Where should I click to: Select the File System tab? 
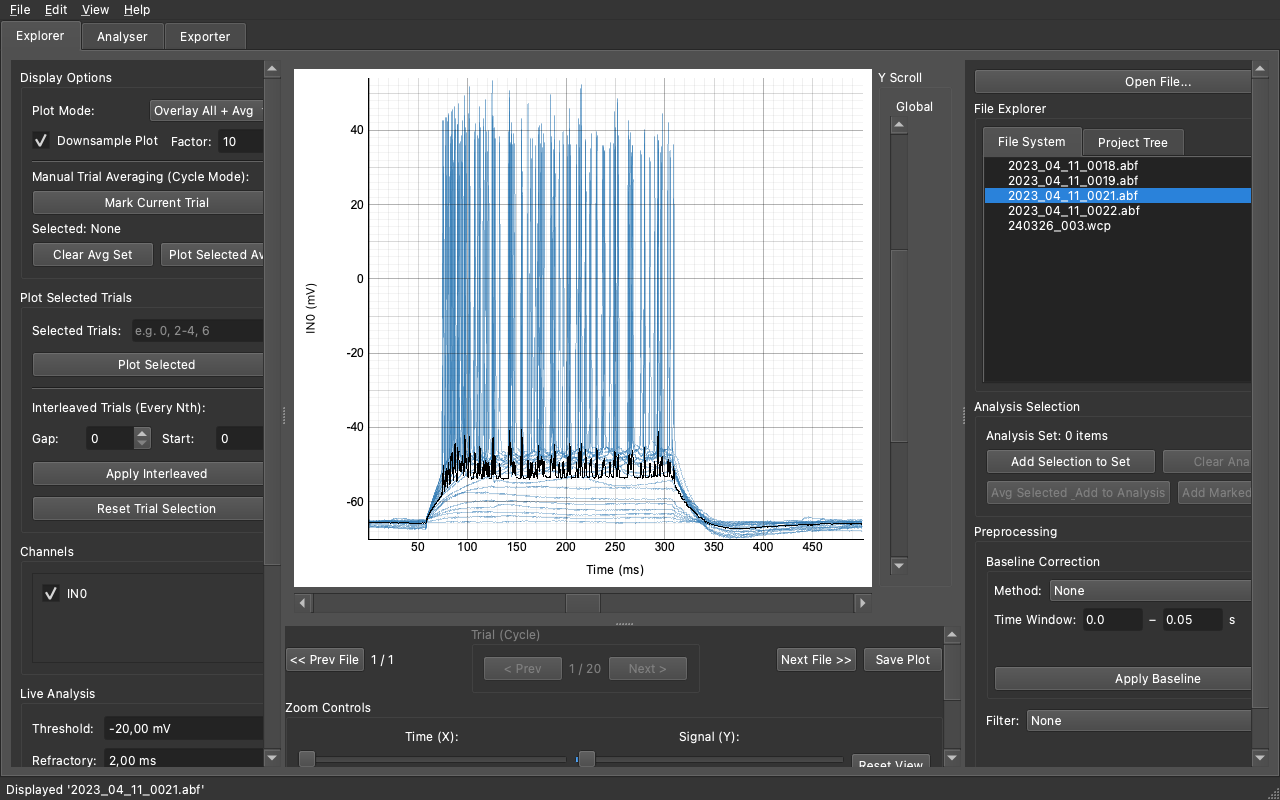1031,141
